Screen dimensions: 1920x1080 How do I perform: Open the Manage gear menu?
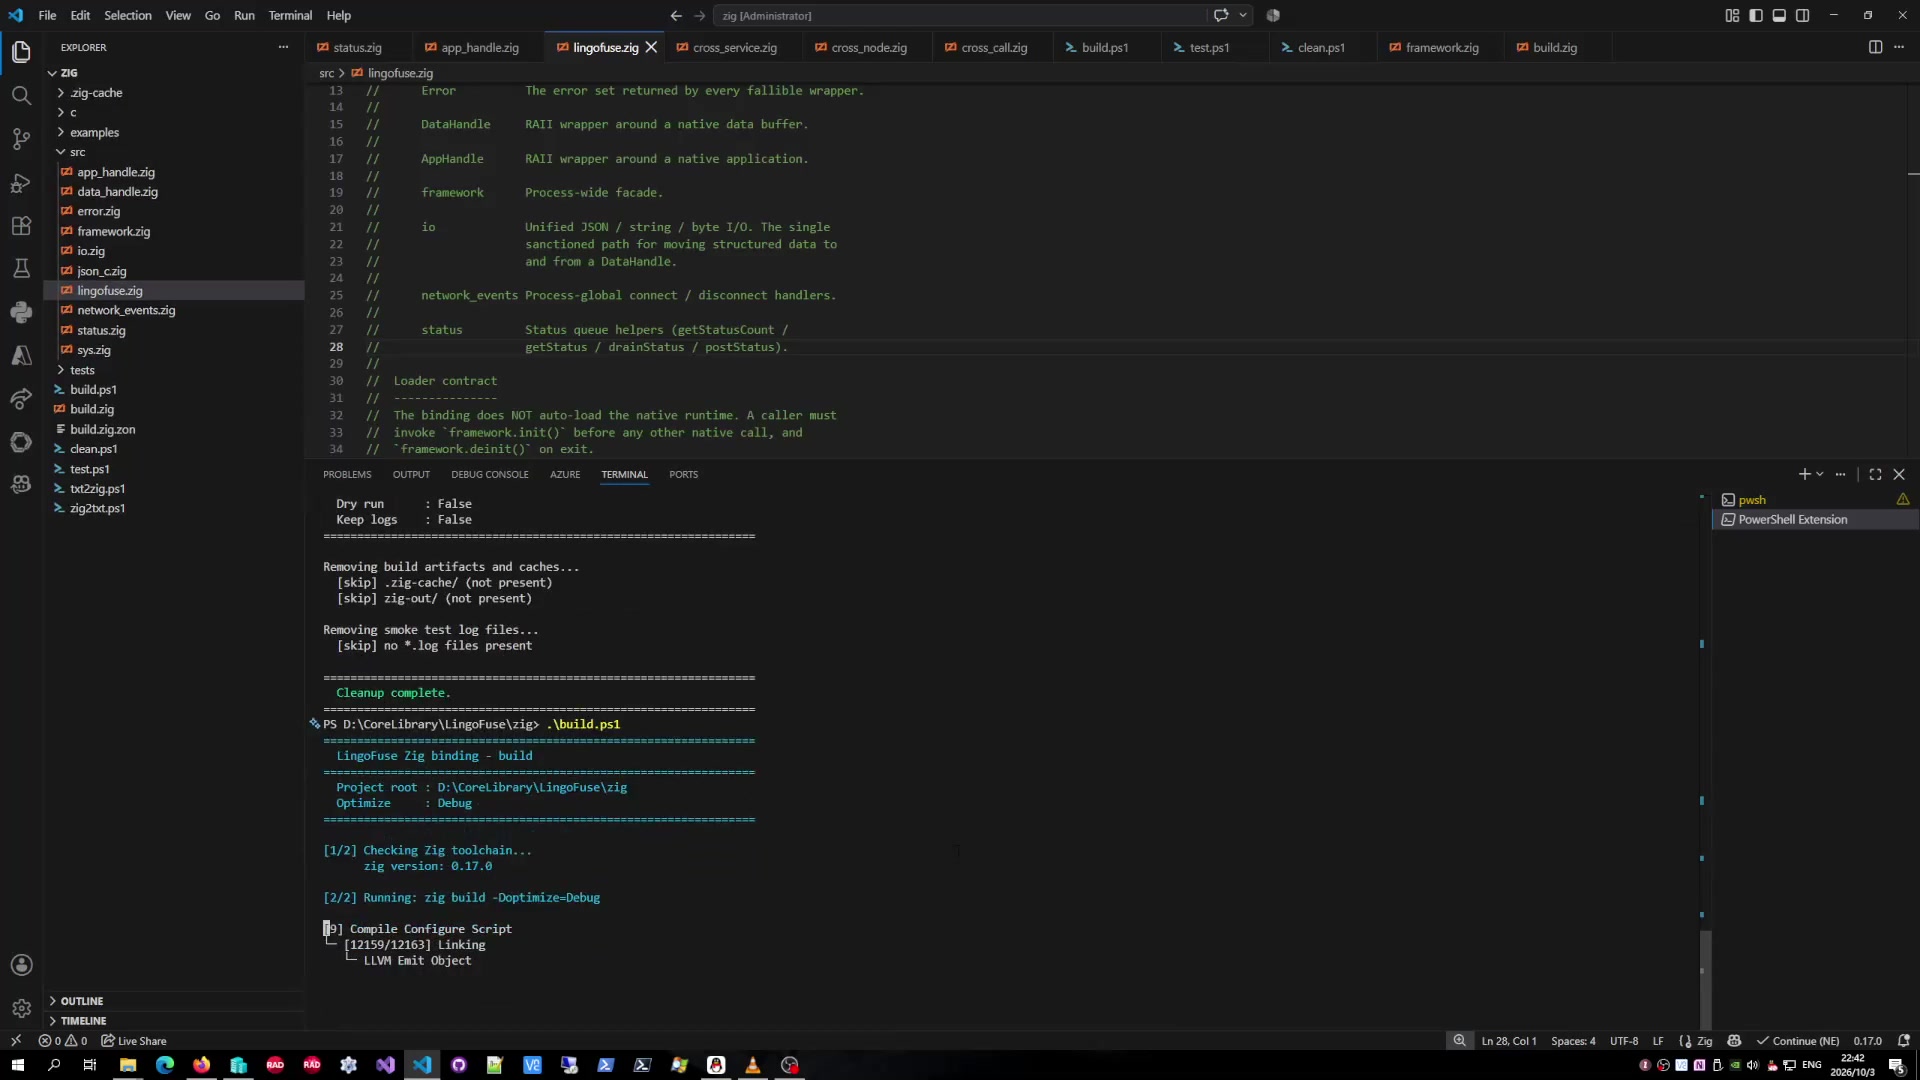21,1008
